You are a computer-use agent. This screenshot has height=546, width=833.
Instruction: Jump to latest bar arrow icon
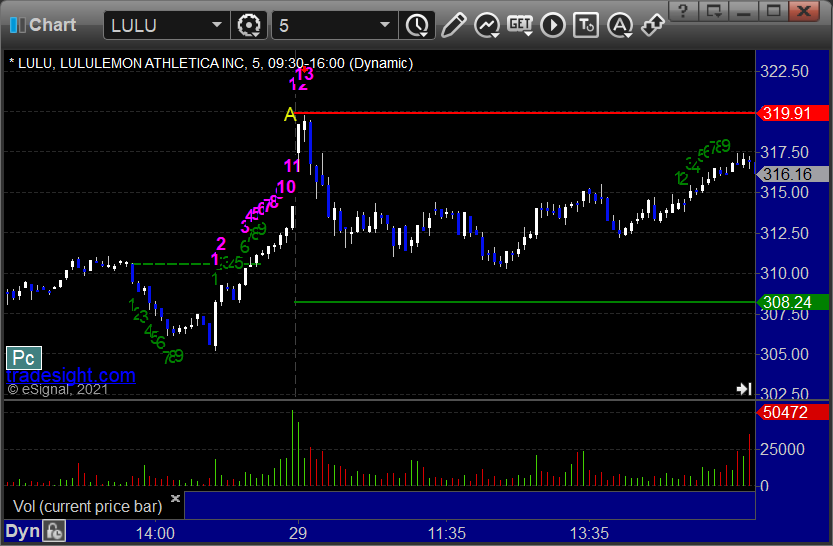click(744, 389)
